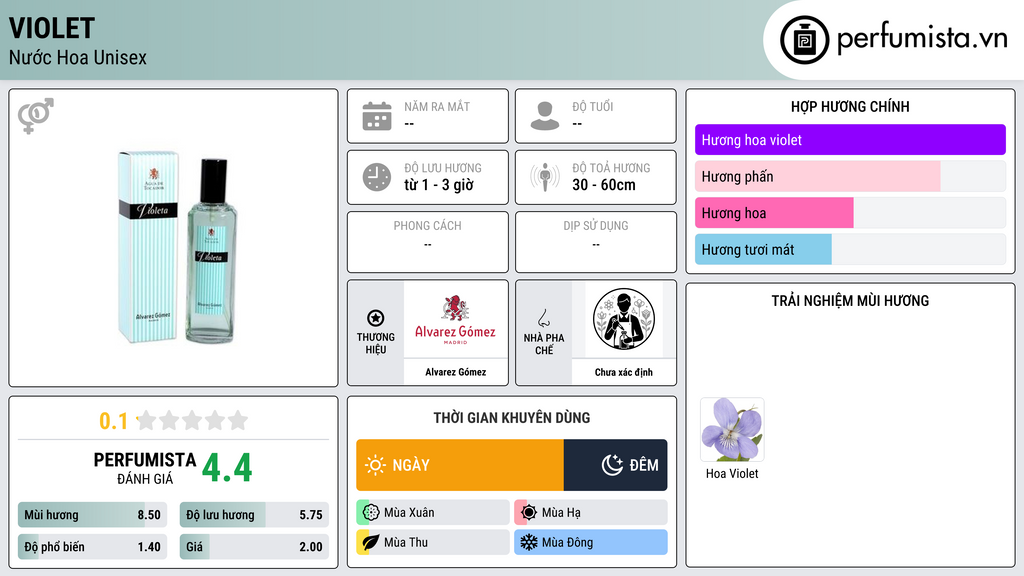Click the Thời gian khuyên dùng heading

[512, 417]
